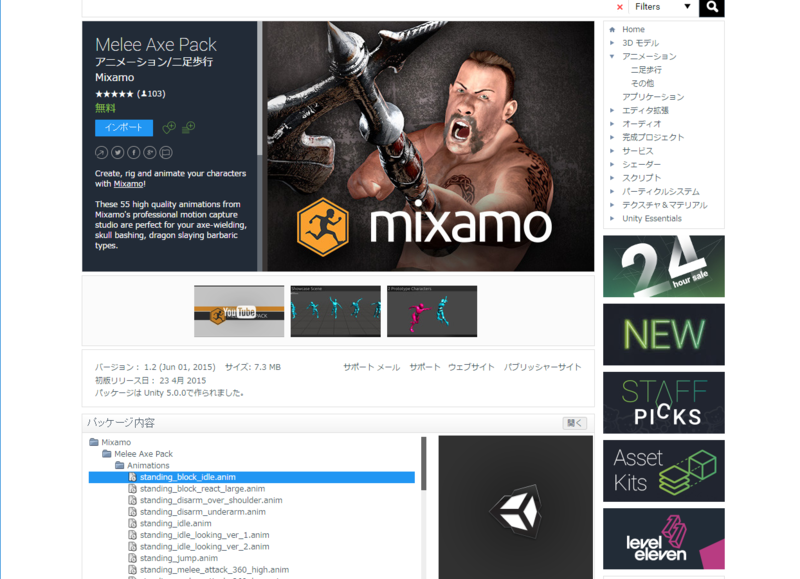Open the Unity Essentials category
This screenshot has height=579, width=800.
[652, 218]
